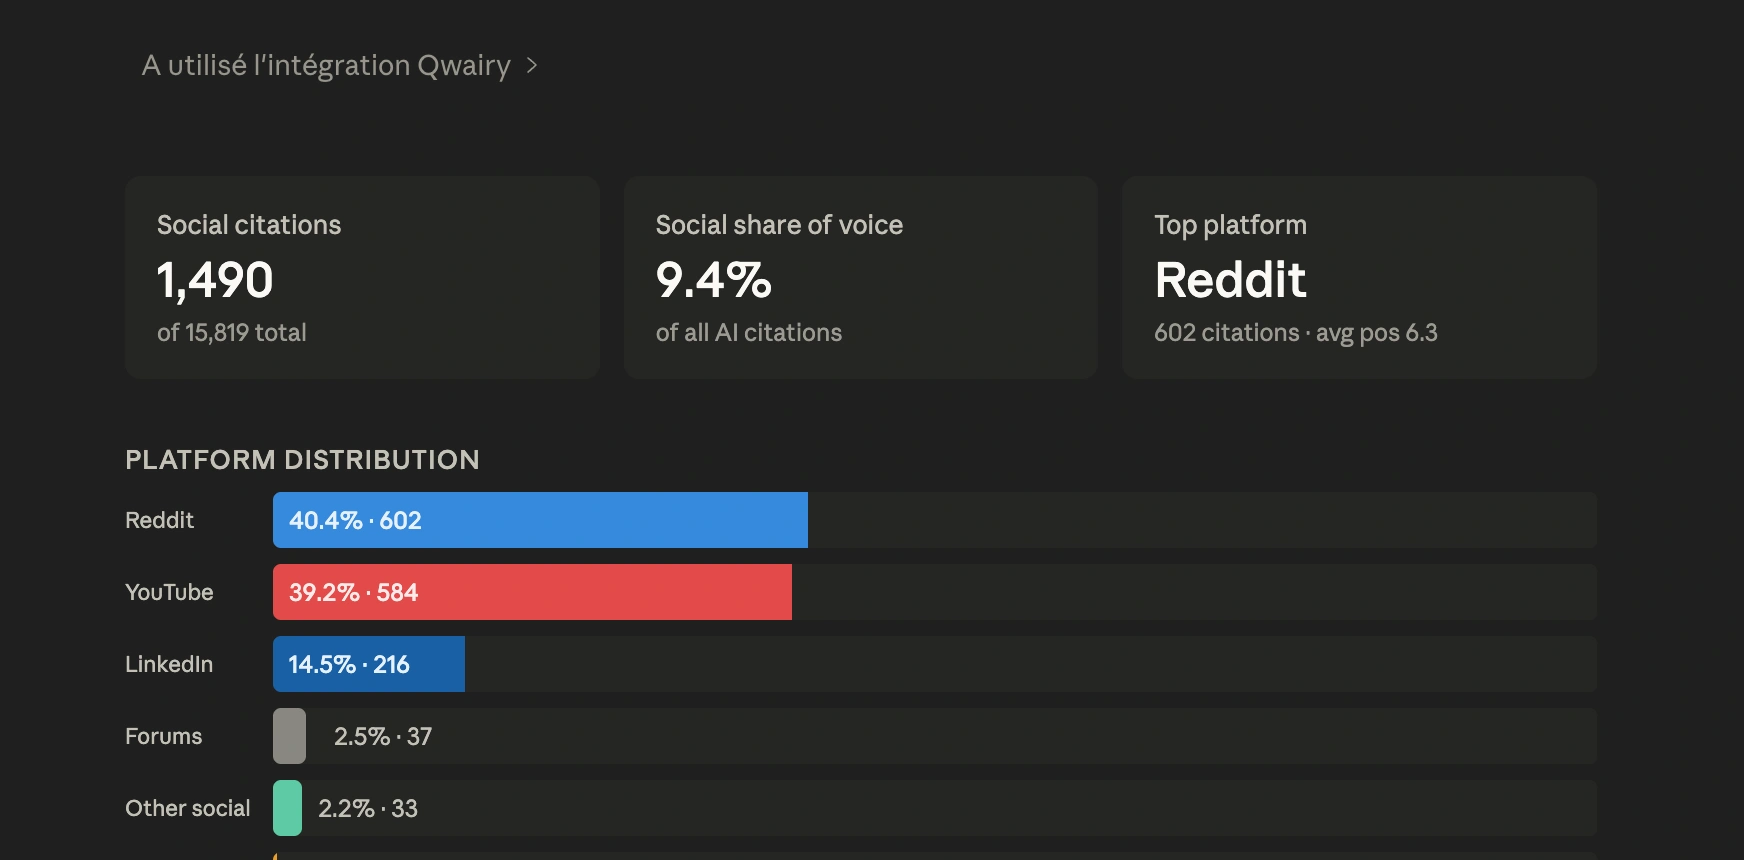The image size is (1744, 860).
Task: Click the PLATFORM DISTRIBUTION heading
Action: [x=302, y=460]
